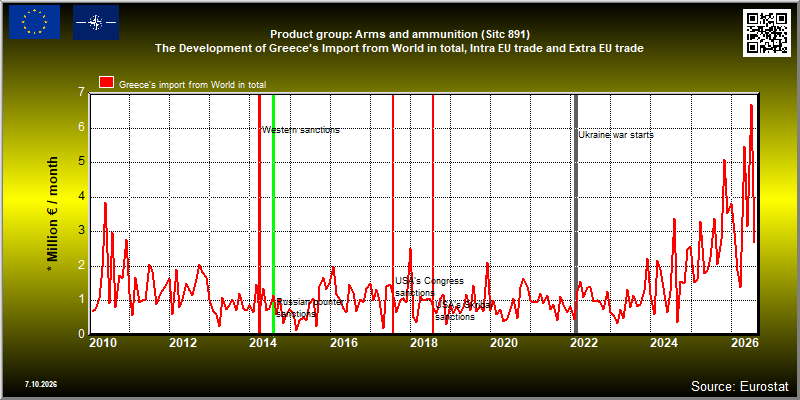This screenshot has width=800, height=400.
Task: Click the red legend swatch
Action: pyautogui.click(x=107, y=83)
